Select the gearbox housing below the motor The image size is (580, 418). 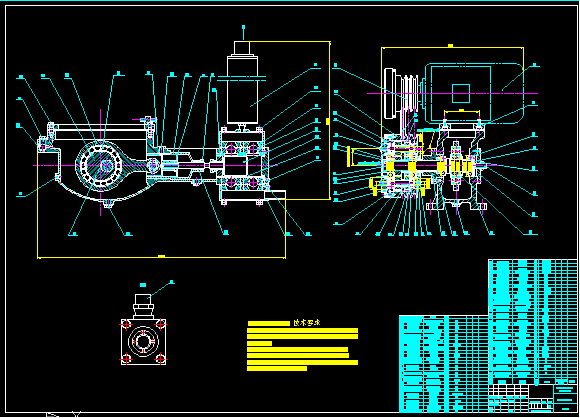pyautogui.click(x=457, y=166)
